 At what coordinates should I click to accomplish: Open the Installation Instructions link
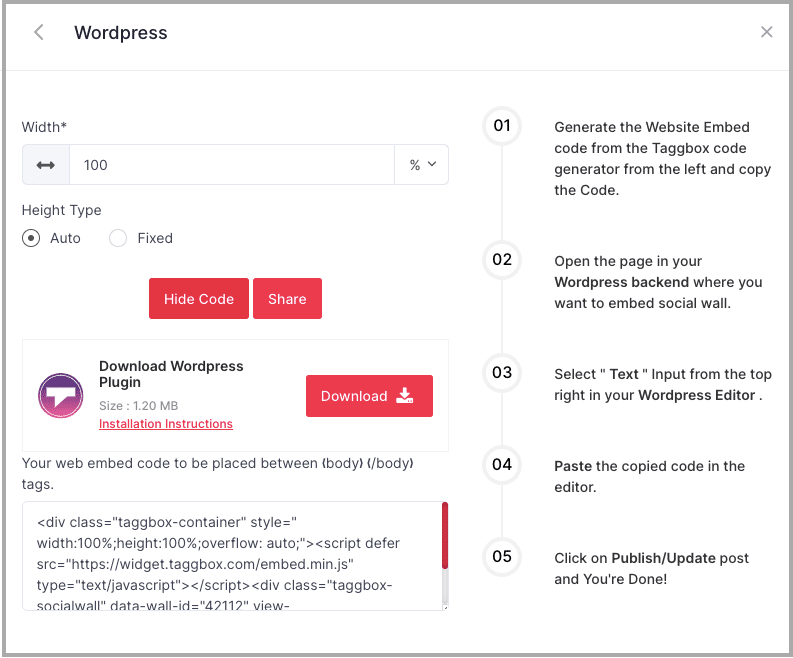166,424
